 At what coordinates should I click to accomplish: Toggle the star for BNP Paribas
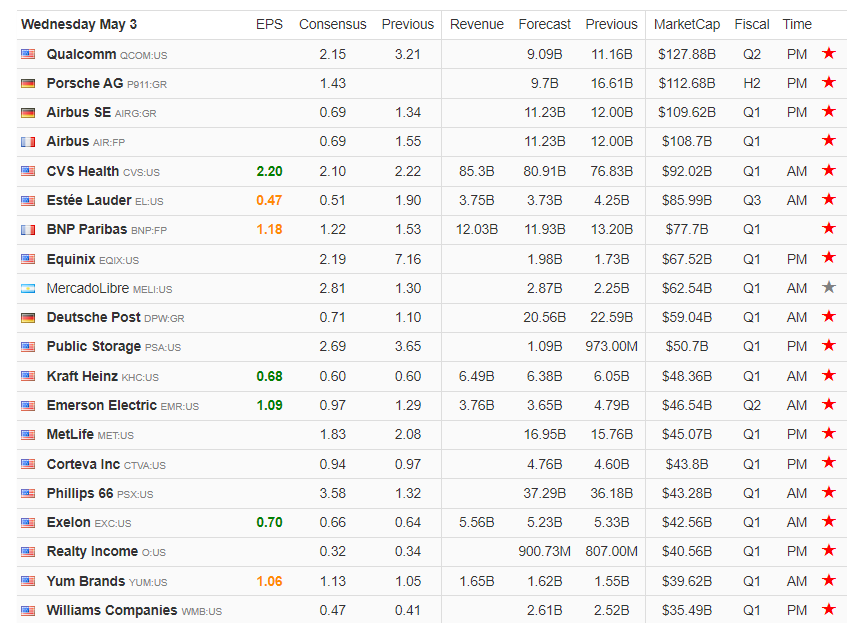[x=829, y=229]
